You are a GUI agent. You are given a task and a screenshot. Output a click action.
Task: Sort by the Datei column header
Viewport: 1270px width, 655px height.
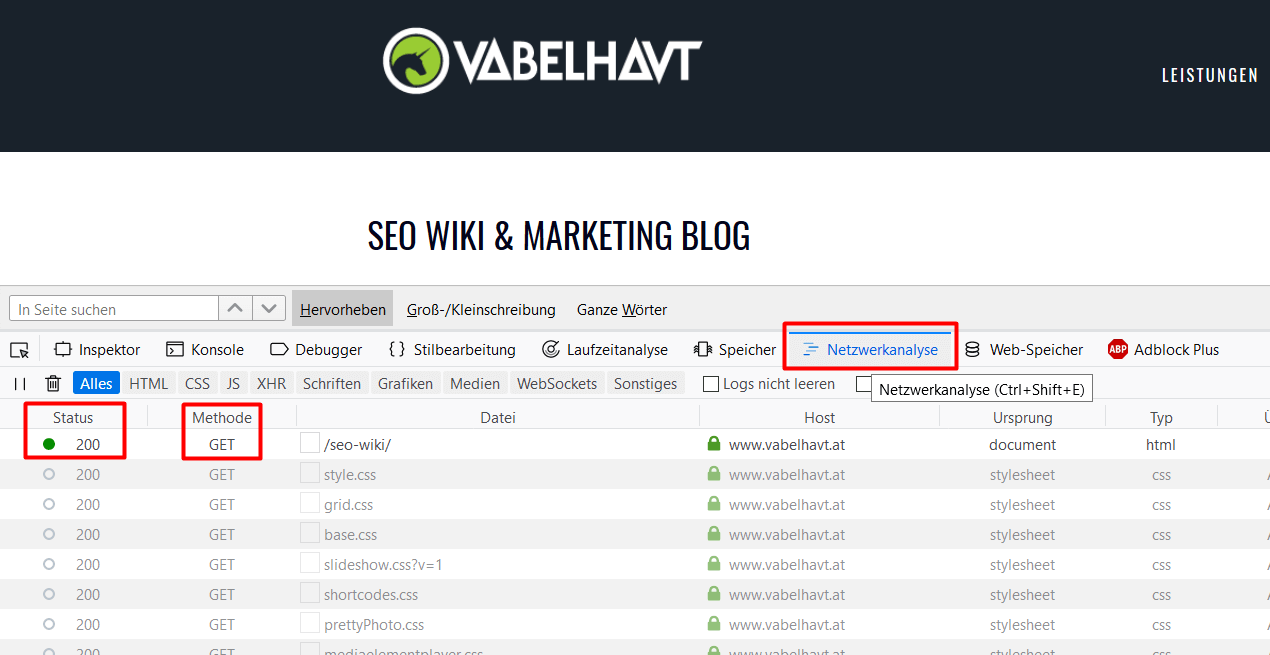(x=498, y=417)
